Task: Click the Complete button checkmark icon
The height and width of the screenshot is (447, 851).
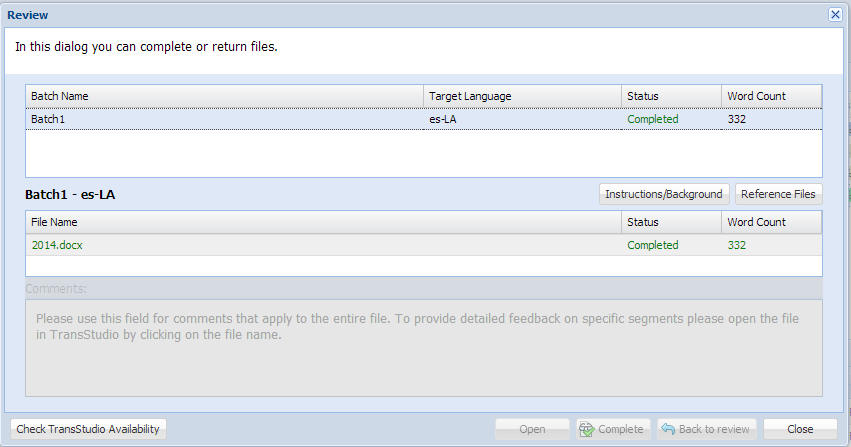Action: 587,429
